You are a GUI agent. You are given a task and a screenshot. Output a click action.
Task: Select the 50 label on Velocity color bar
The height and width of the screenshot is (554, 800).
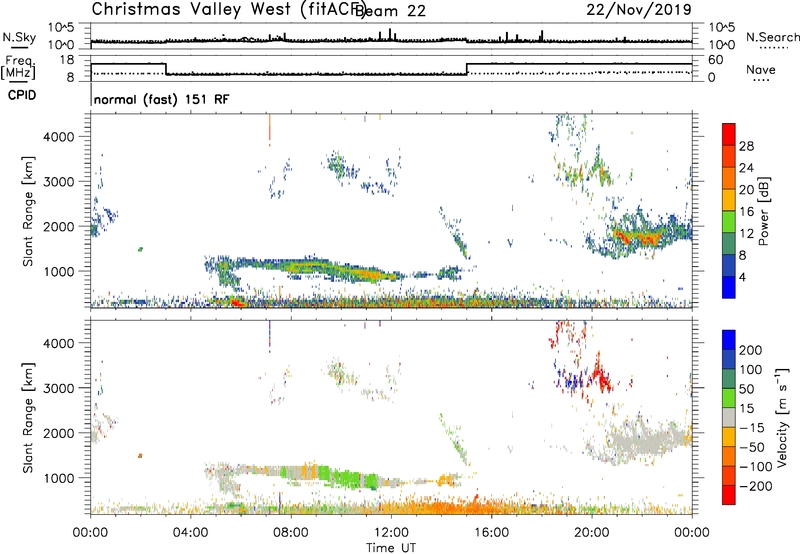point(746,389)
